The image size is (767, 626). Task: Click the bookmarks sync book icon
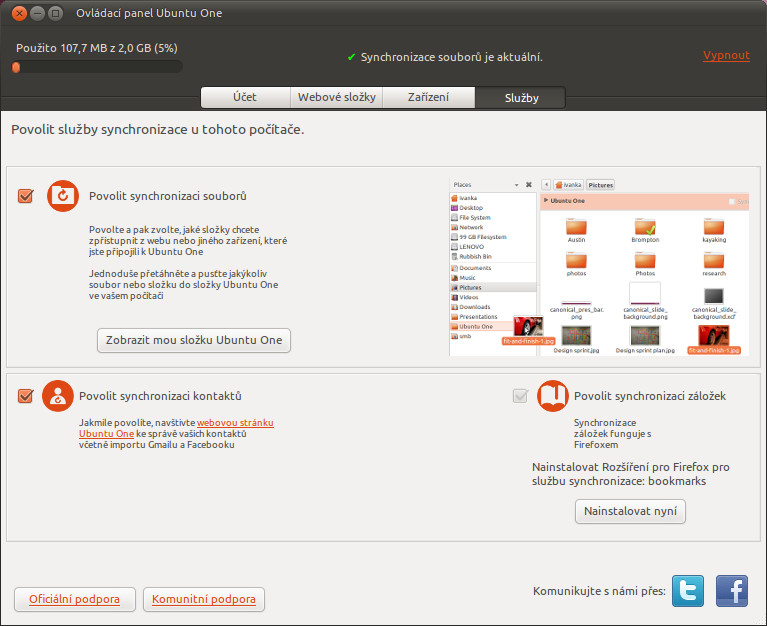(x=553, y=396)
